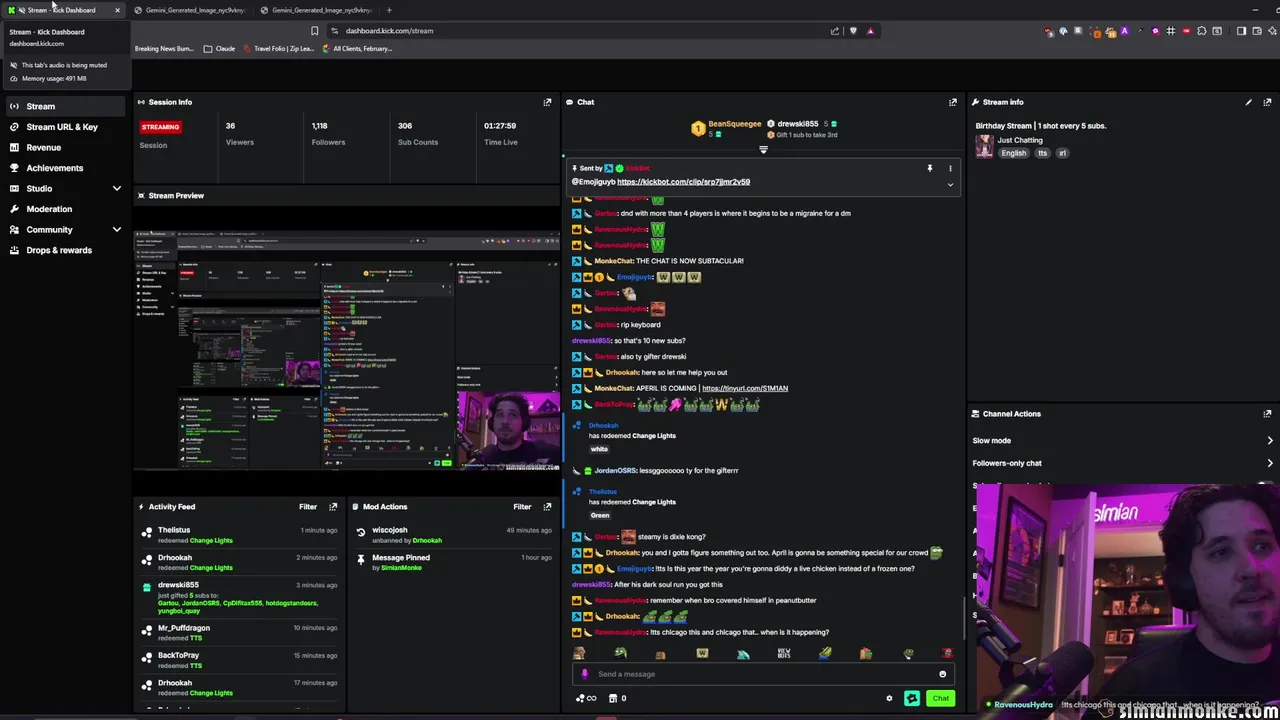This screenshot has width=1280, height=720.
Task: Open pinned message three-dot options
Action: (950, 168)
